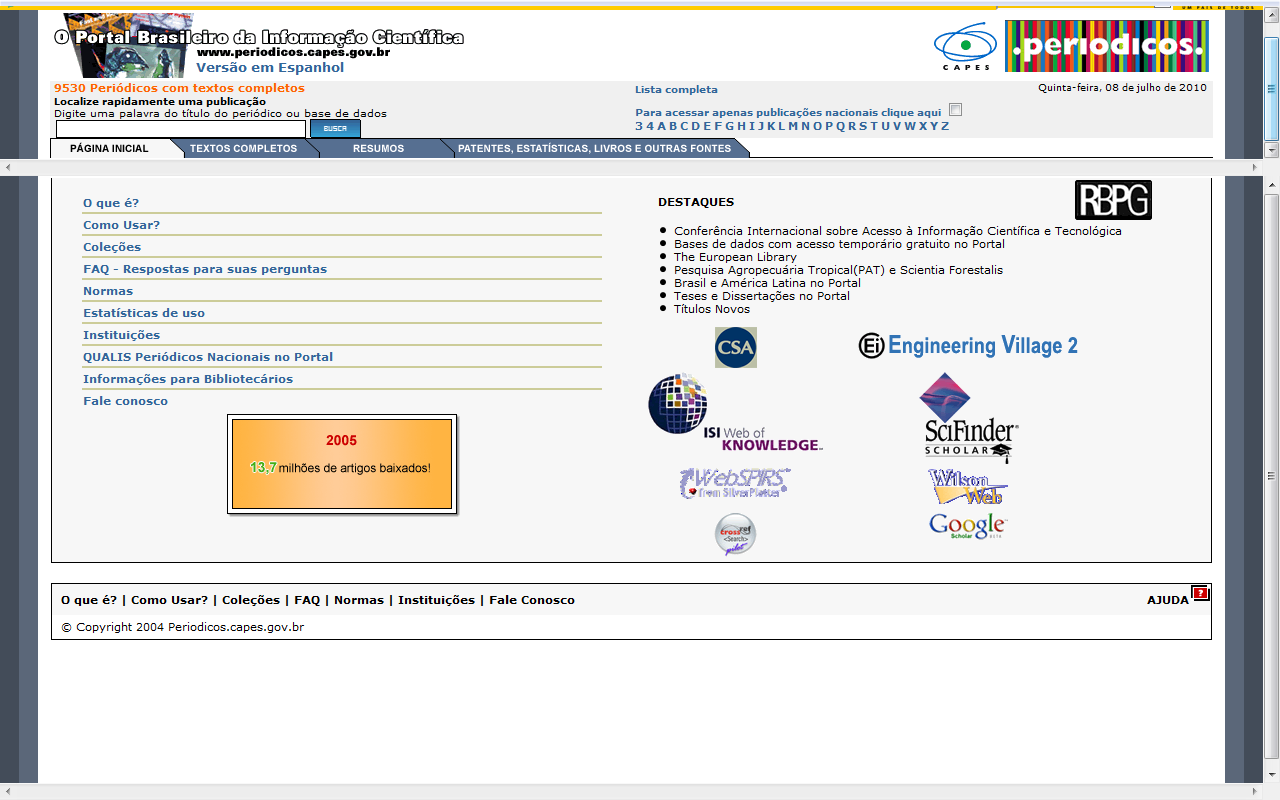Open QUALIS Periódicos Nacionais no Portal
1280x800 pixels.
(208, 357)
